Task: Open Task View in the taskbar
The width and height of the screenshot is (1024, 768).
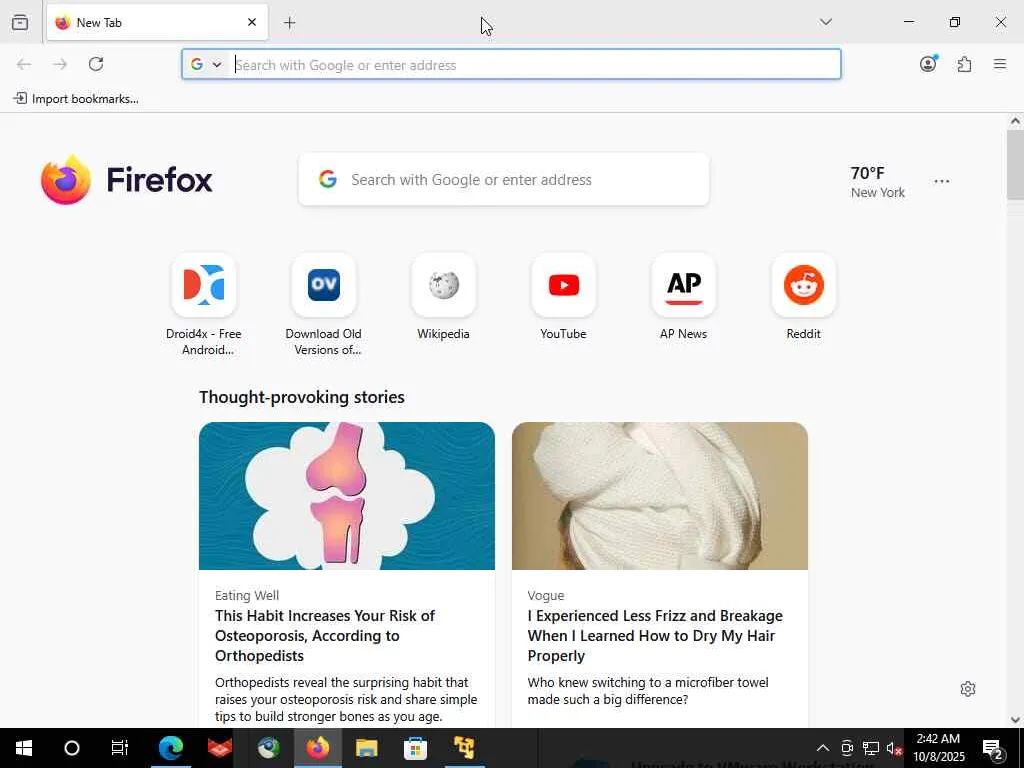Action: point(120,748)
